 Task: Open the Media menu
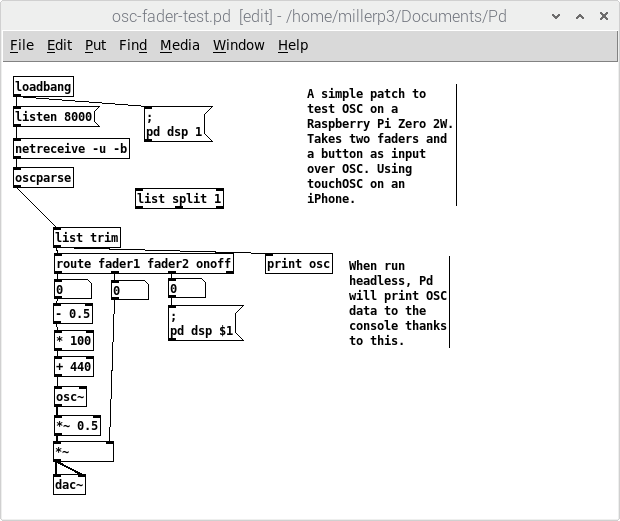point(180,45)
